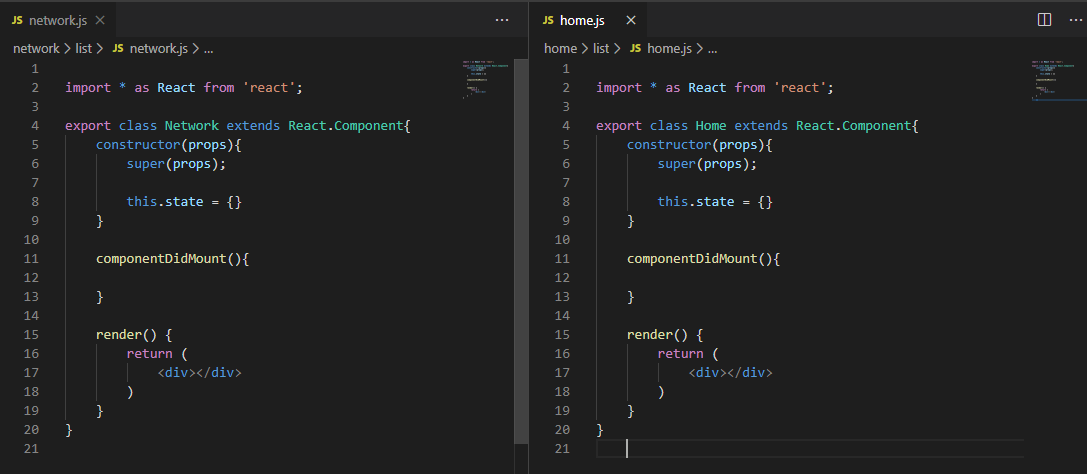Screen dimensions: 1087x474
Task: Switch to the network.js tab
Action: click(x=59, y=20)
